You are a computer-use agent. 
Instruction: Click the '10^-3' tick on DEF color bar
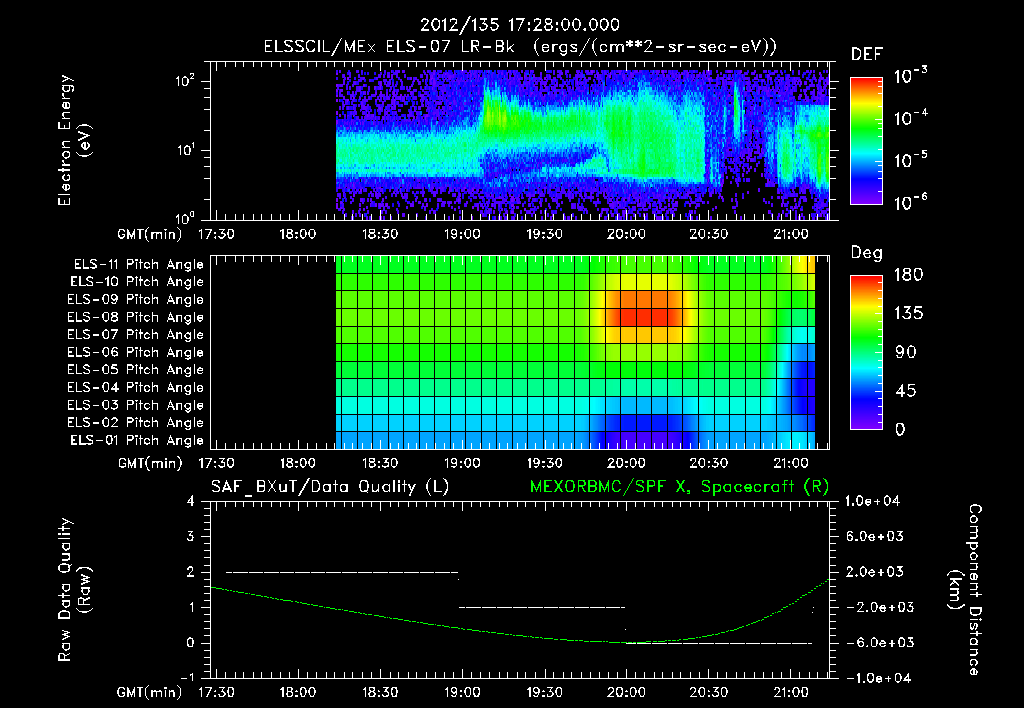click(x=911, y=77)
